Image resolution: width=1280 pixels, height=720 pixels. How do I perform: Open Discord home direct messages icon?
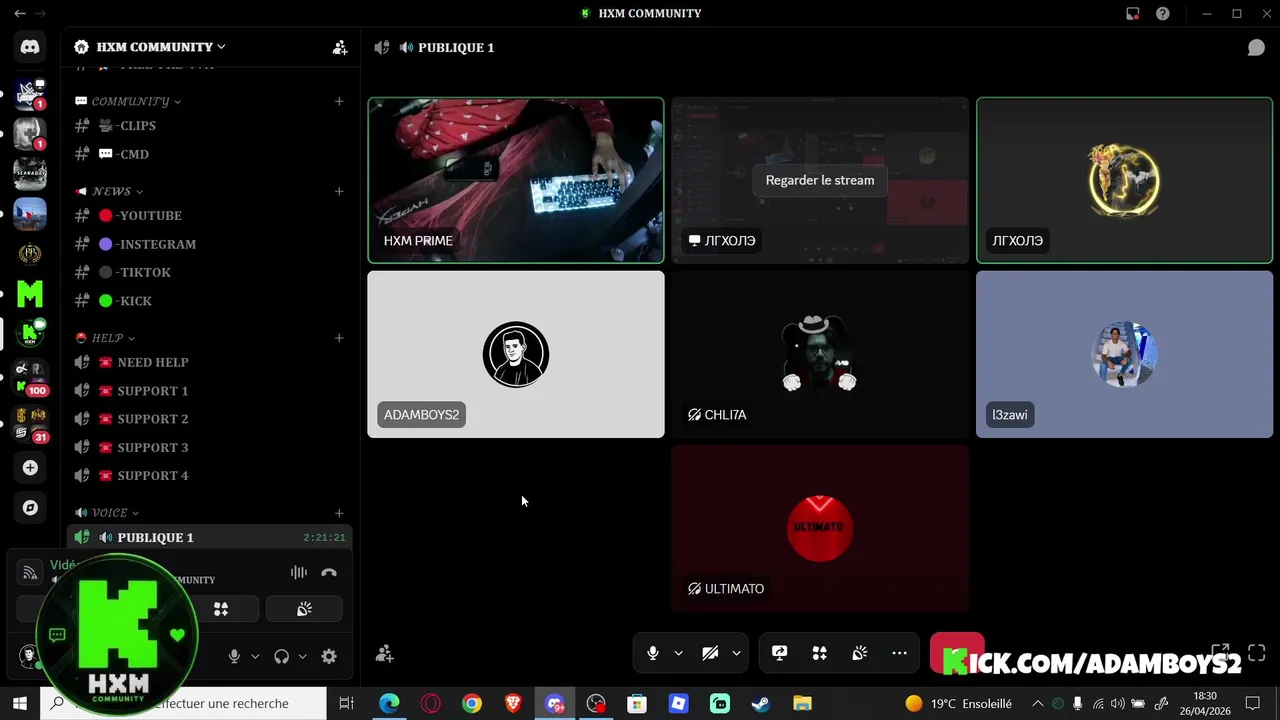point(30,47)
